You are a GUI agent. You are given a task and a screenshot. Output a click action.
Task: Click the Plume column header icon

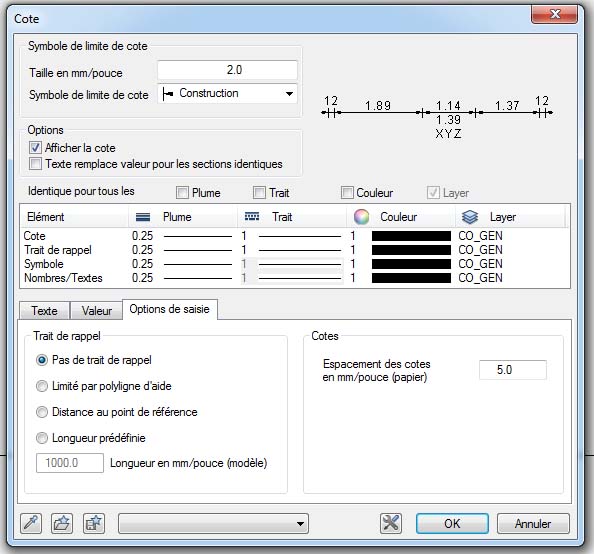tap(143, 217)
